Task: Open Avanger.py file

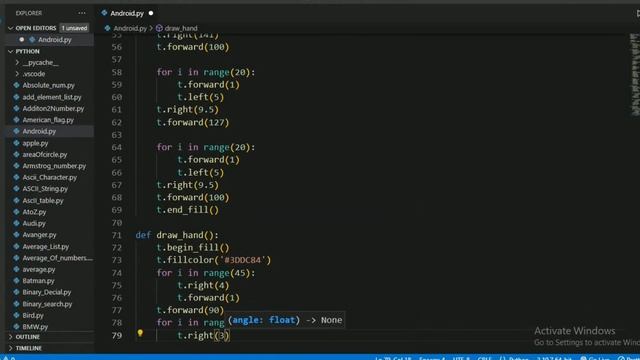Action: click(x=39, y=235)
